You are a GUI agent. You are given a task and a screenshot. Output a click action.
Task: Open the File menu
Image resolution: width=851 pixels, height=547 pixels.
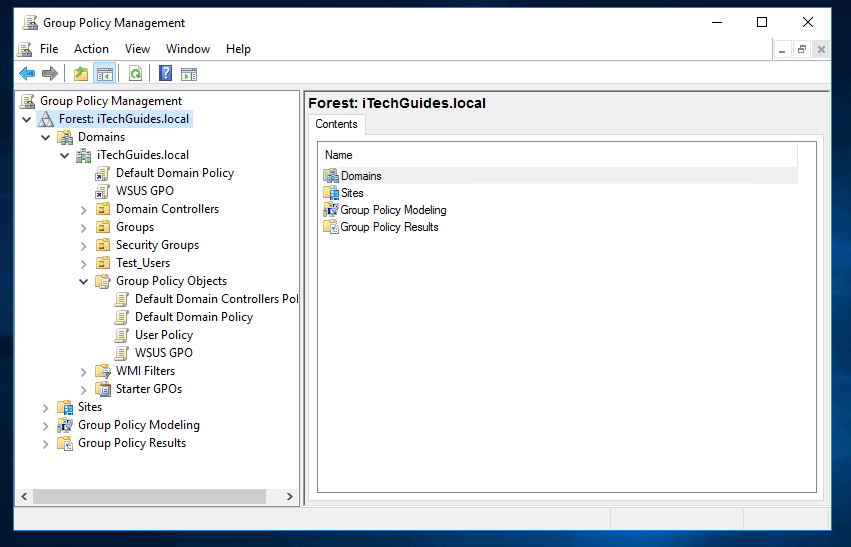[49, 49]
